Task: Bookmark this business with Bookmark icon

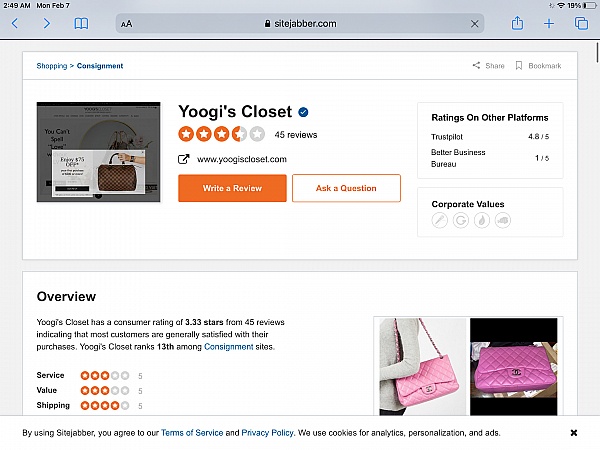Action: (538, 66)
